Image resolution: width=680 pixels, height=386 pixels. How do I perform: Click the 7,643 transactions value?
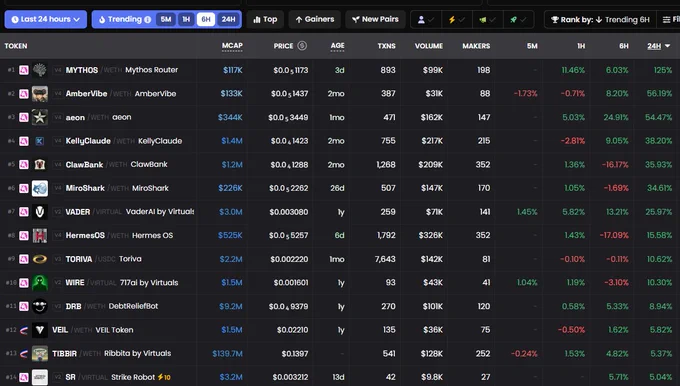[x=385, y=259]
